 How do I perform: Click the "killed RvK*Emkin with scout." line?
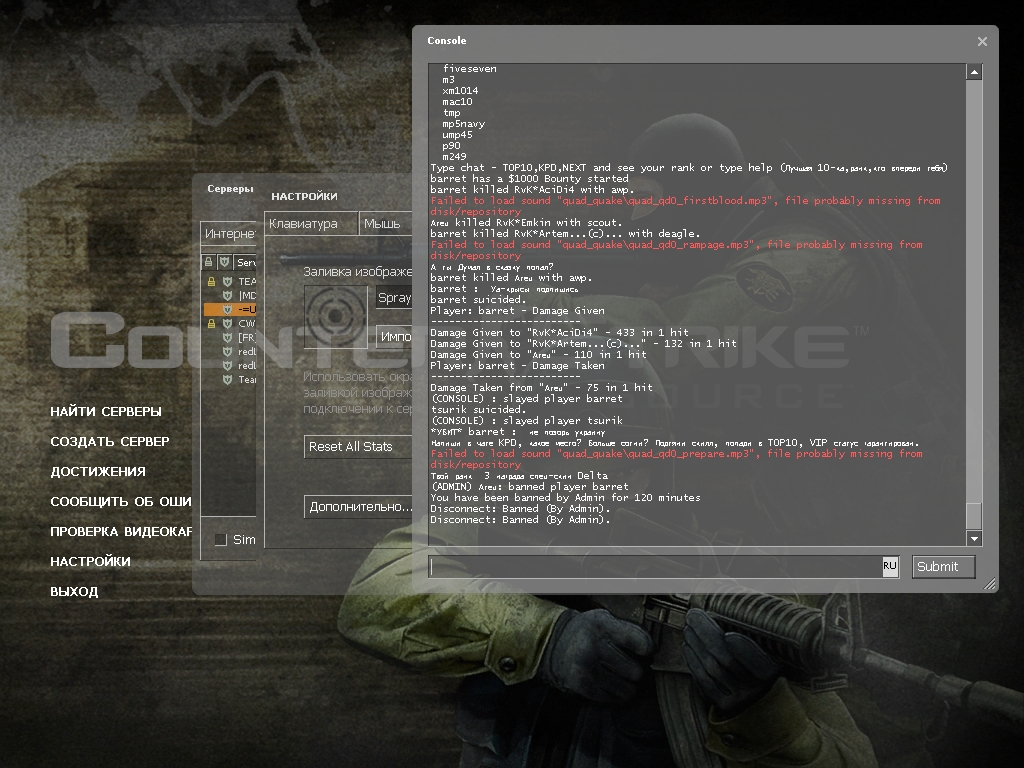[x=525, y=223]
